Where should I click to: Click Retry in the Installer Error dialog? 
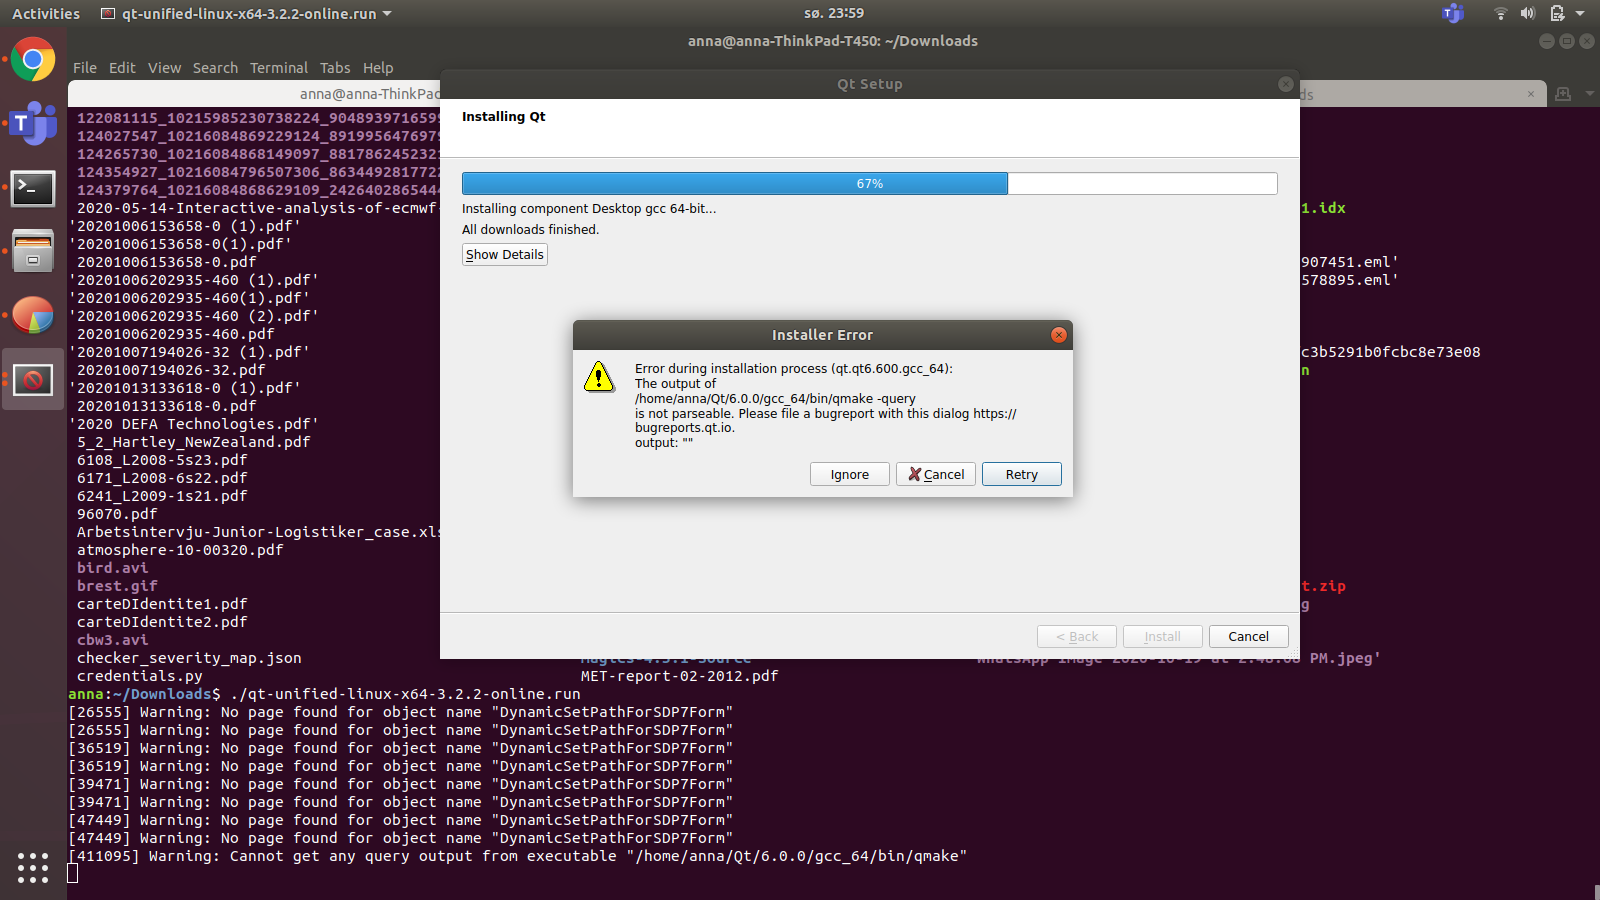click(x=1021, y=475)
